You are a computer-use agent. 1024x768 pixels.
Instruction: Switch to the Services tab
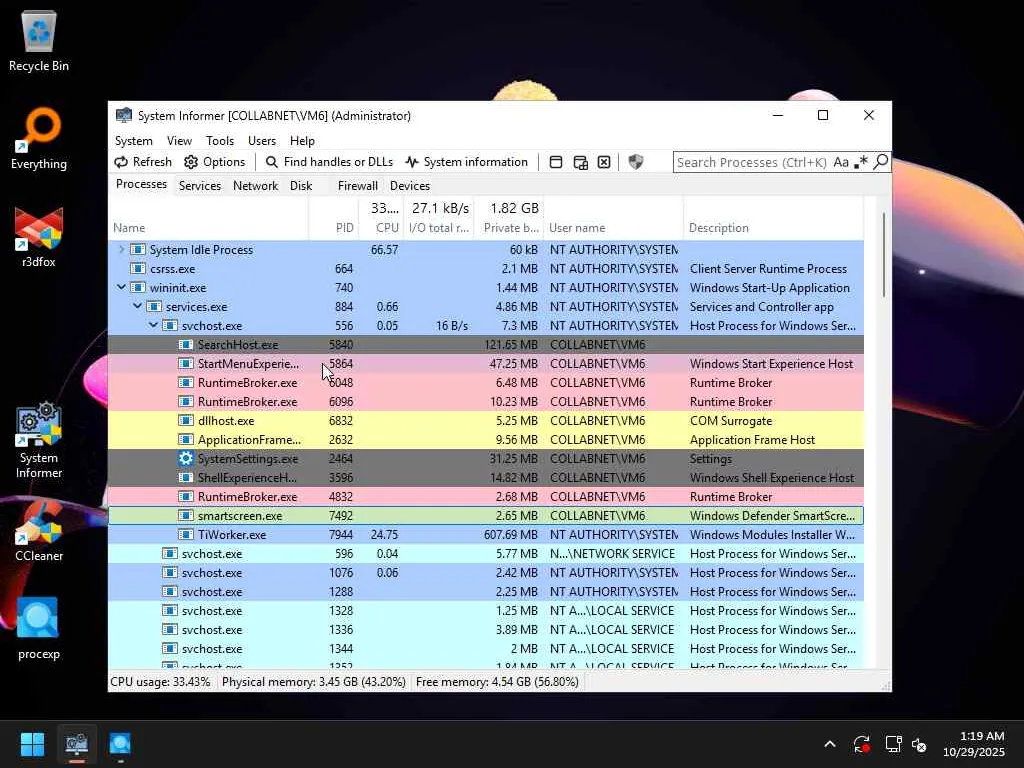click(200, 185)
